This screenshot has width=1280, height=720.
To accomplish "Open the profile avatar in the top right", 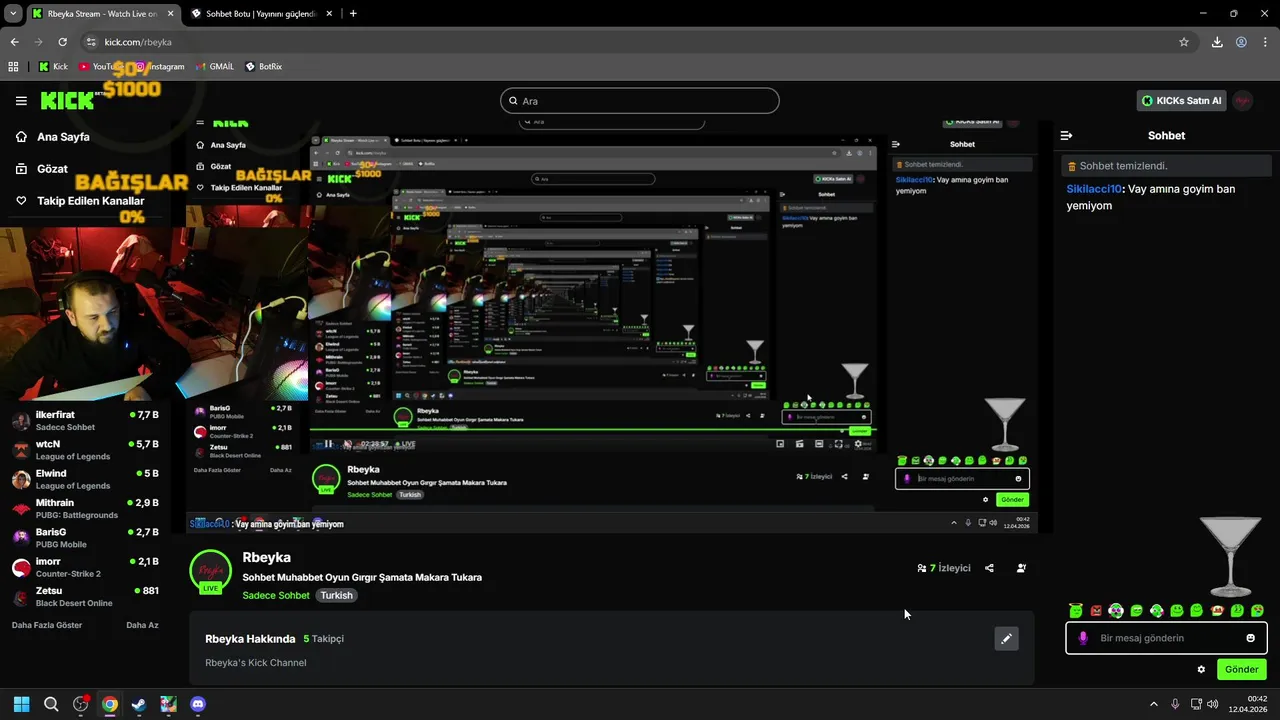I will [x=1243, y=101].
